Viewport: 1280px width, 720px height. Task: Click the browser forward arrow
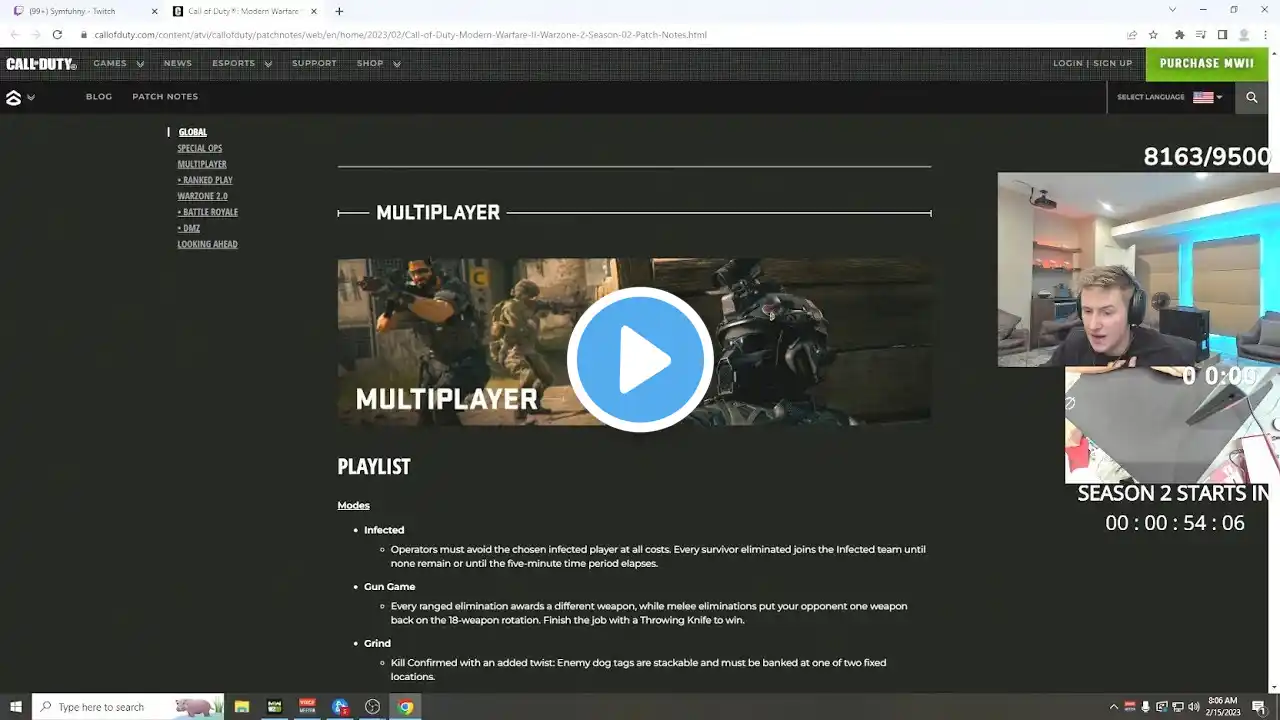35,35
